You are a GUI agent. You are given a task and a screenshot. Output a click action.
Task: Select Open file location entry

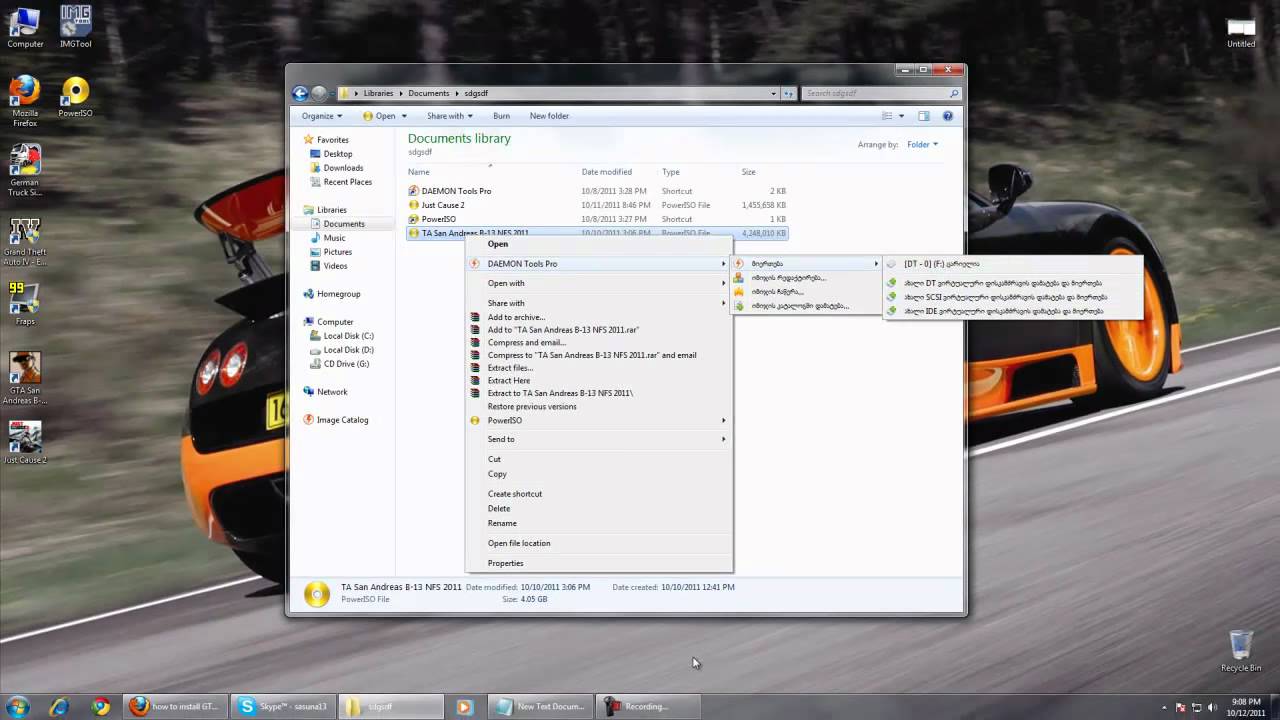598,543
